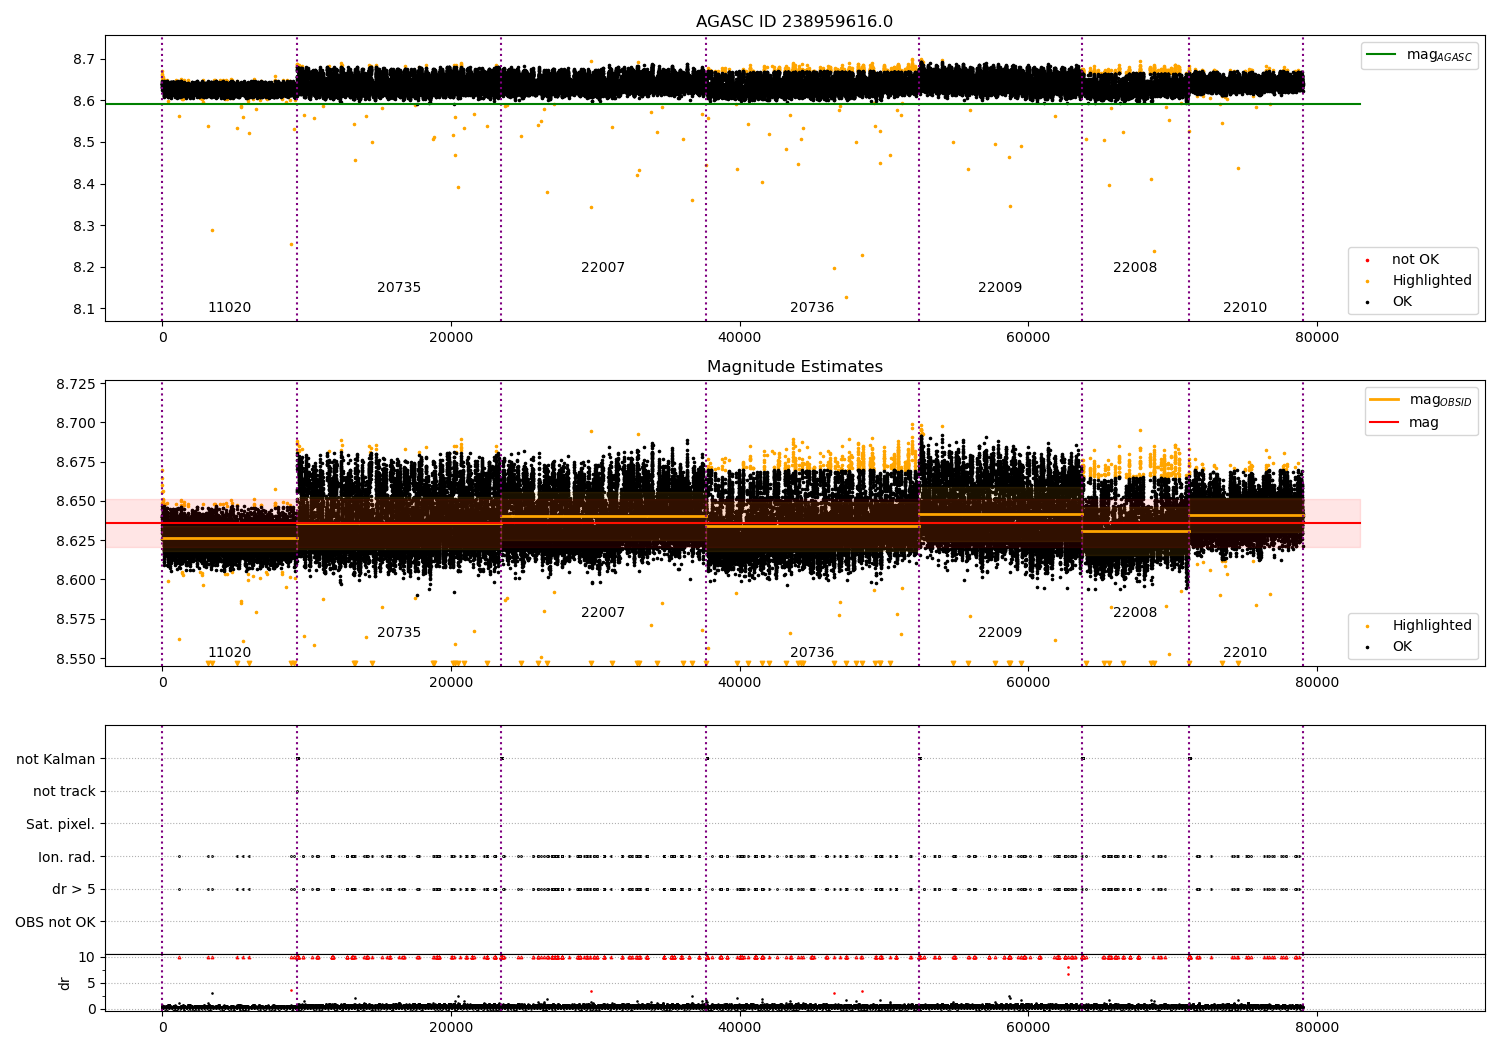Viewport: 1500px width, 1050px height.
Task: Click the red line sample beside 'mag' legend entry
Action: coord(1385,423)
